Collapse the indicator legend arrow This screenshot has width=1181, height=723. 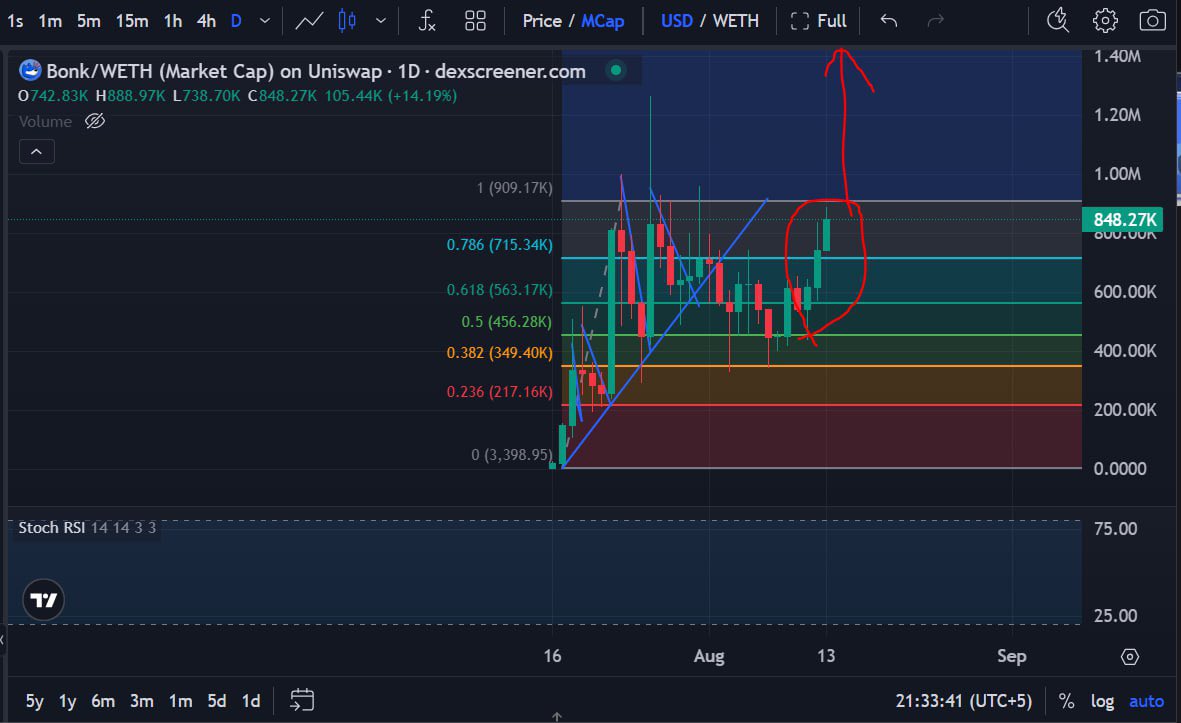(36, 152)
